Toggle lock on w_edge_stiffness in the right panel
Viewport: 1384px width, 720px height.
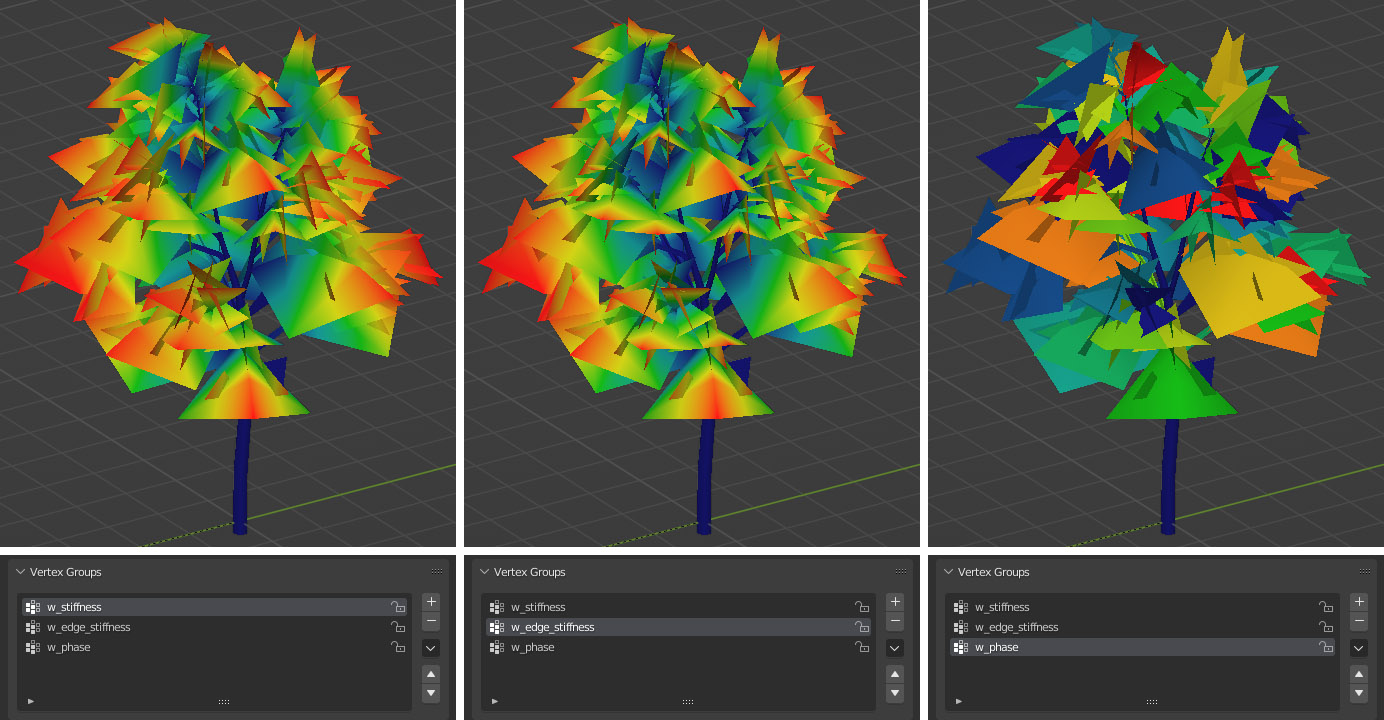point(1326,627)
